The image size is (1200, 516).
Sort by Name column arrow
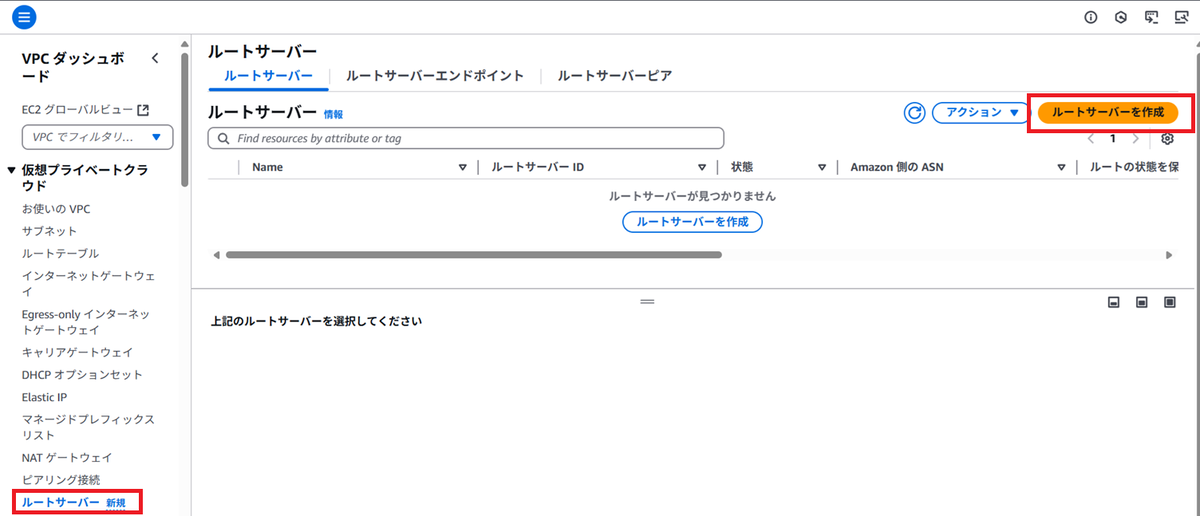click(x=462, y=167)
